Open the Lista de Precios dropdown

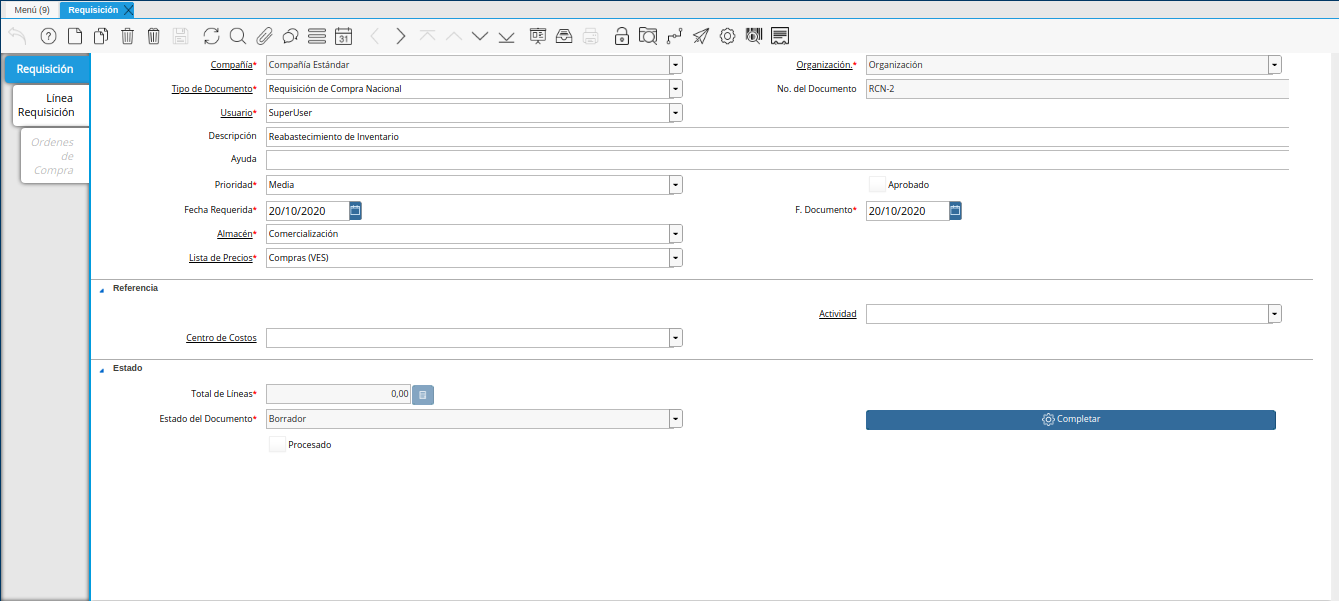click(676, 258)
